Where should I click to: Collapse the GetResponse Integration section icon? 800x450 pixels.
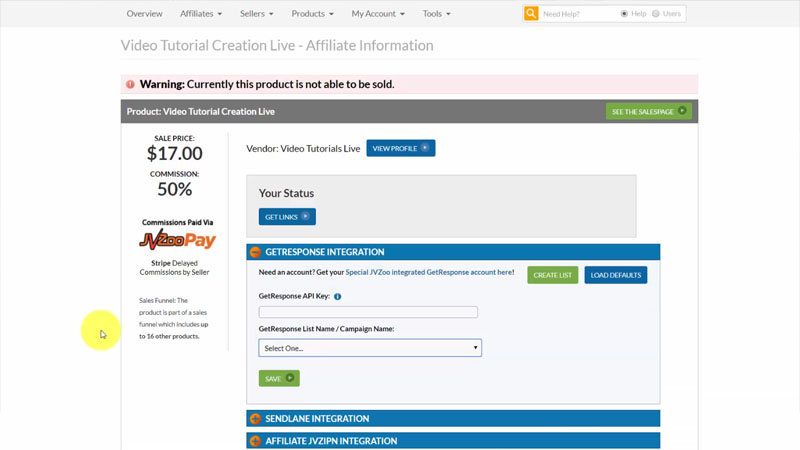point(255,252)
